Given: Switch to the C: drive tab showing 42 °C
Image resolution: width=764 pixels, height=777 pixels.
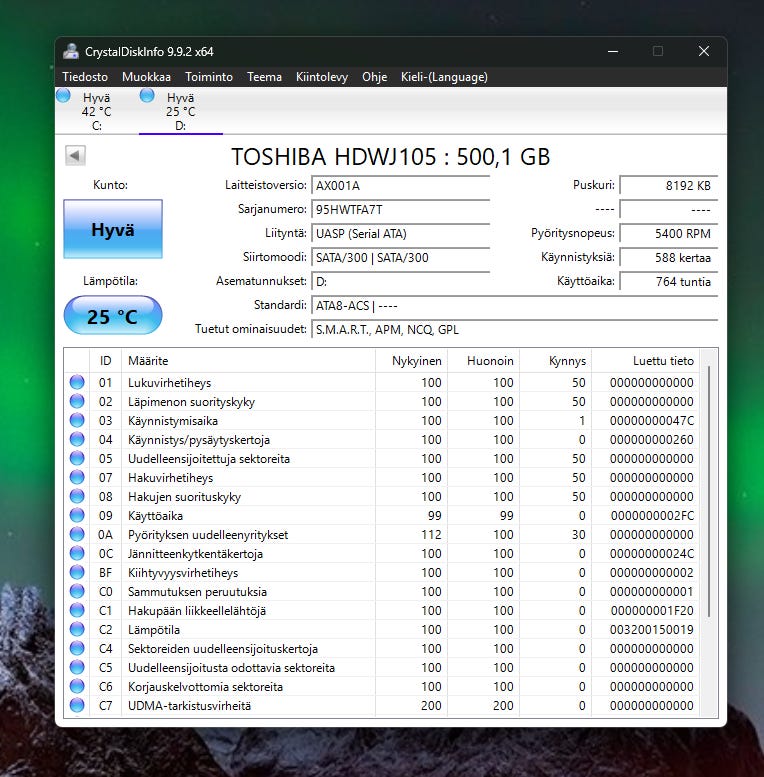Looking at the screenshot, I should click(x=97, y=111).
